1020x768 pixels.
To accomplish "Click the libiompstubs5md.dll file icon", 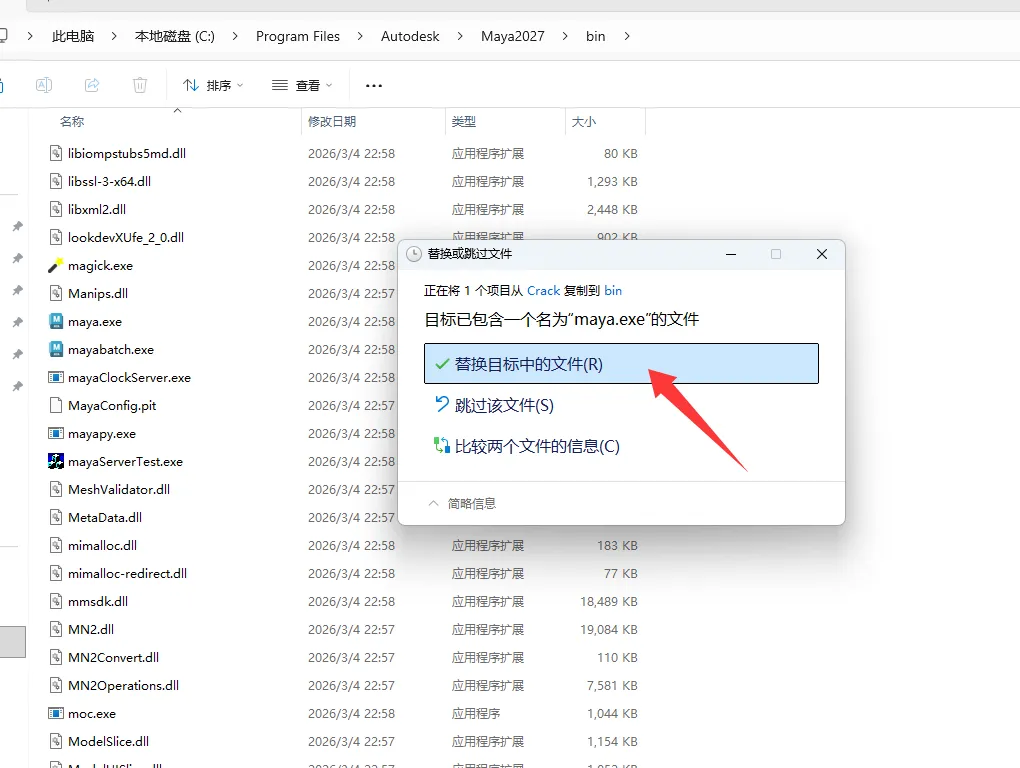I will point(56,153).
